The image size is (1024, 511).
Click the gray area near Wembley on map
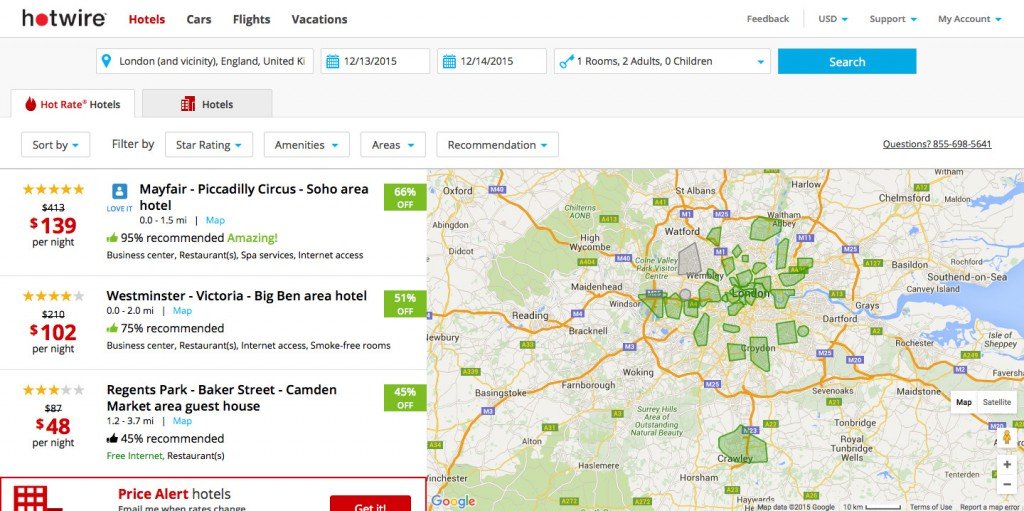(x=689, y=259)
